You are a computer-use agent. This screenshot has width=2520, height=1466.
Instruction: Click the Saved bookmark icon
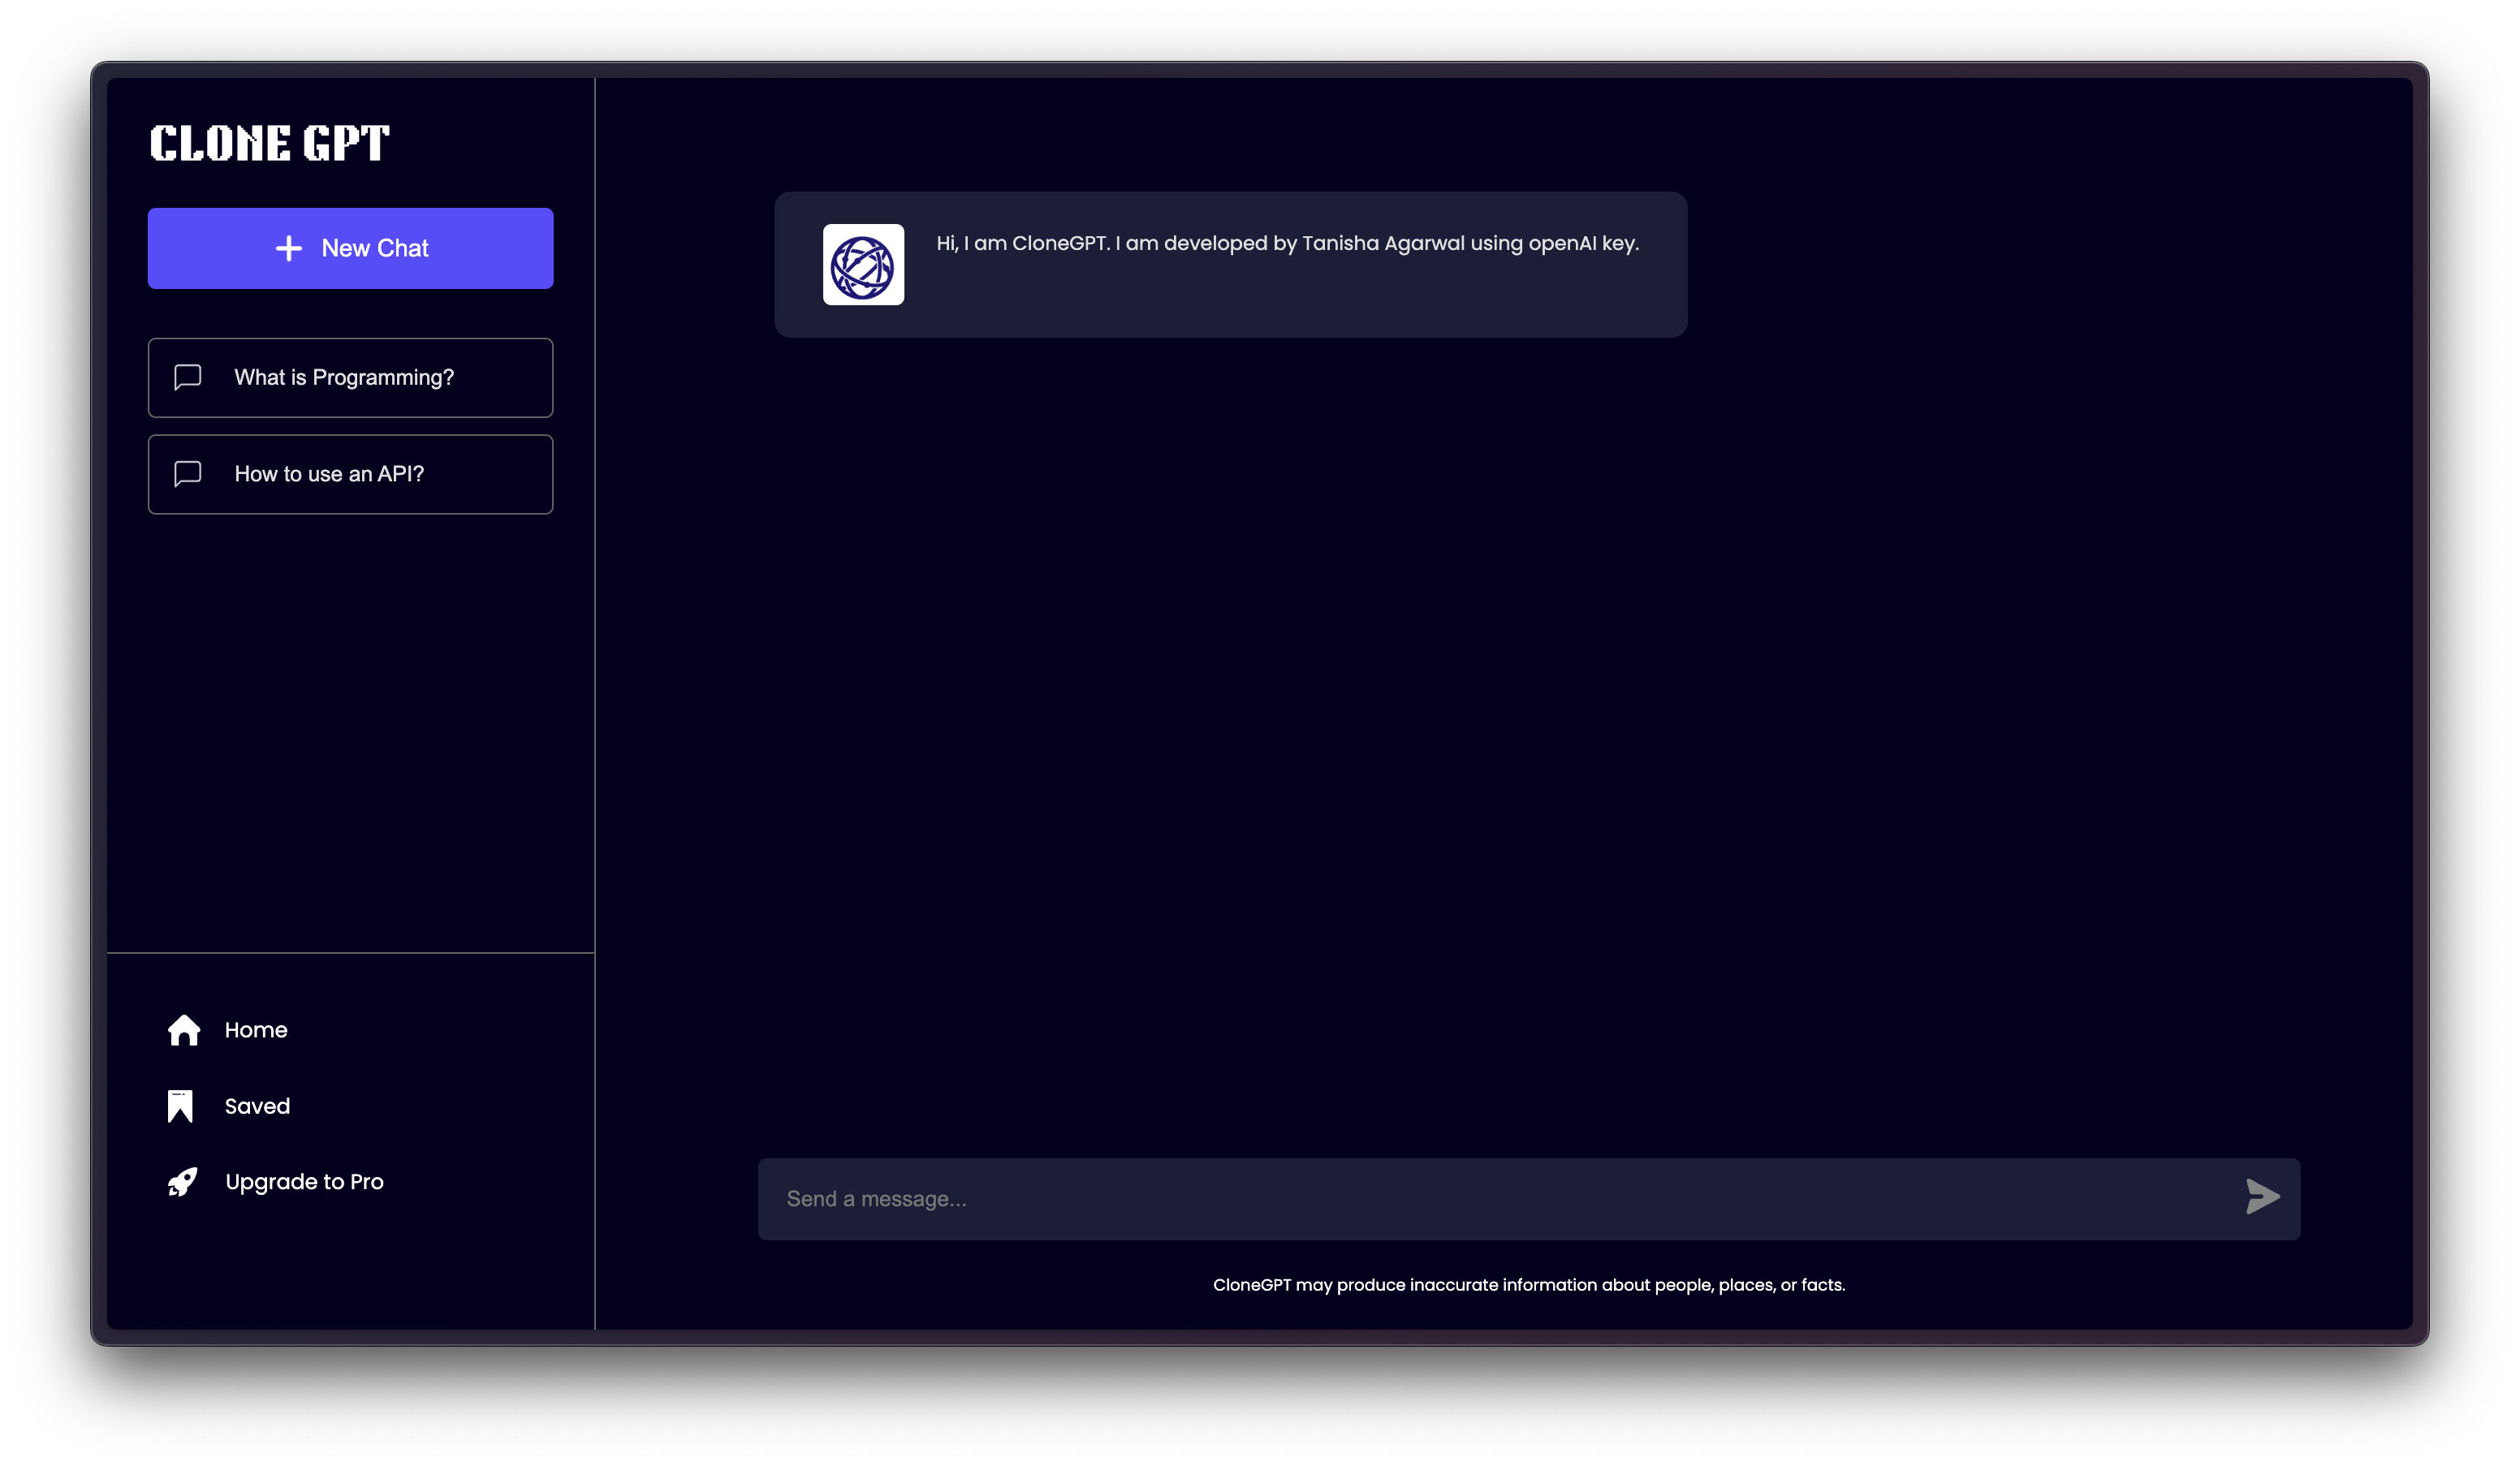pyautogui.click(x=180, y=1106)
